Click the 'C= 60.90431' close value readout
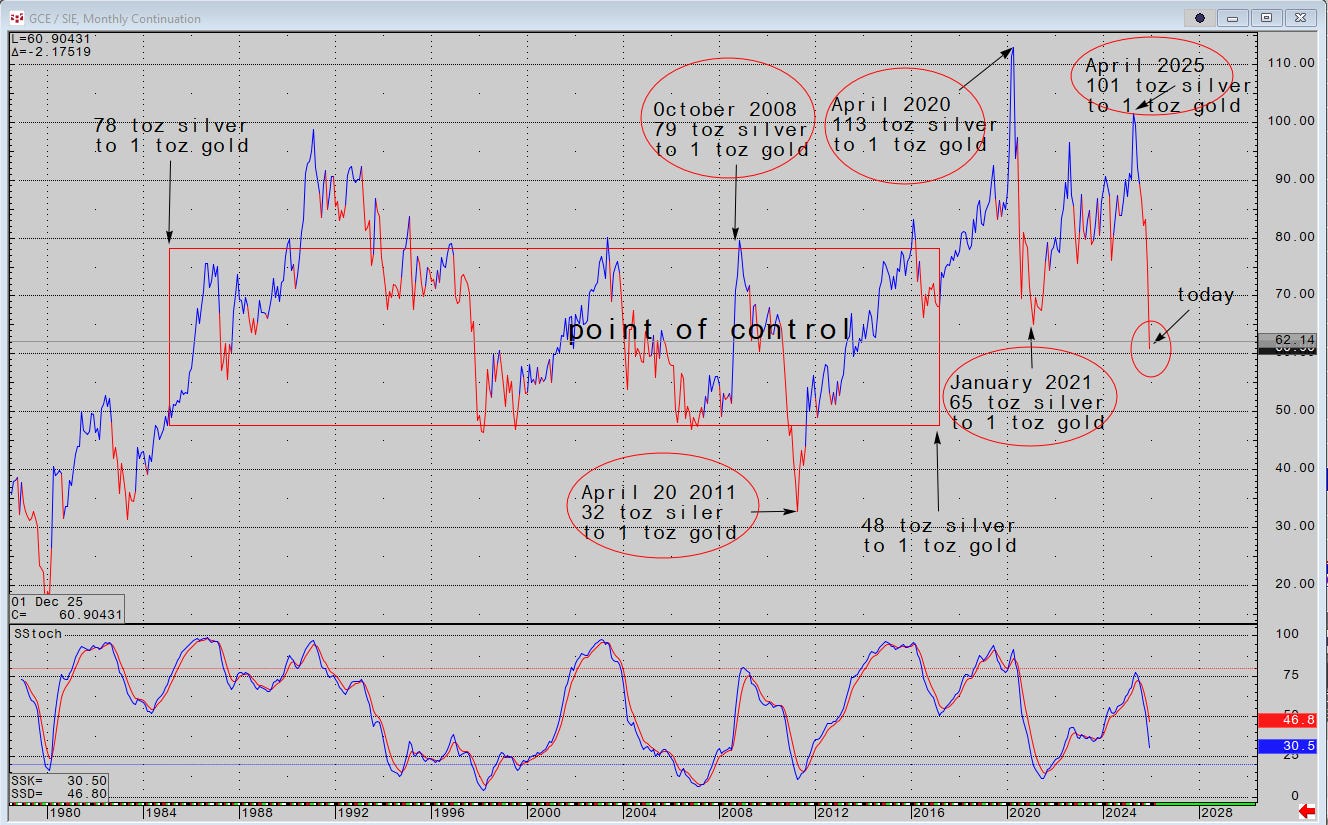Viewport: 1328px width, 825px height. pos(65,614)
